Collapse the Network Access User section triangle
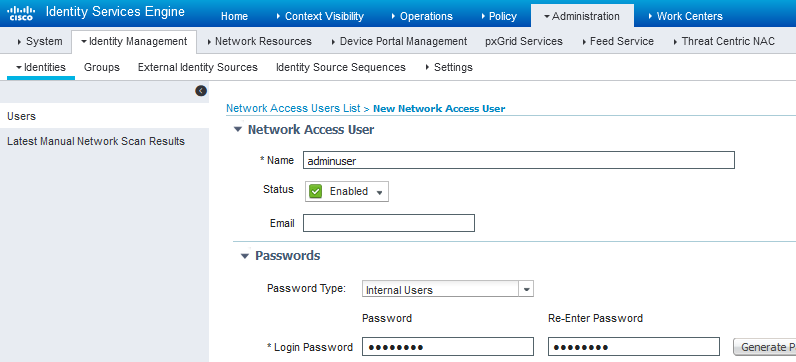This screenshot has width=796, height=362. tap(238, 130)
